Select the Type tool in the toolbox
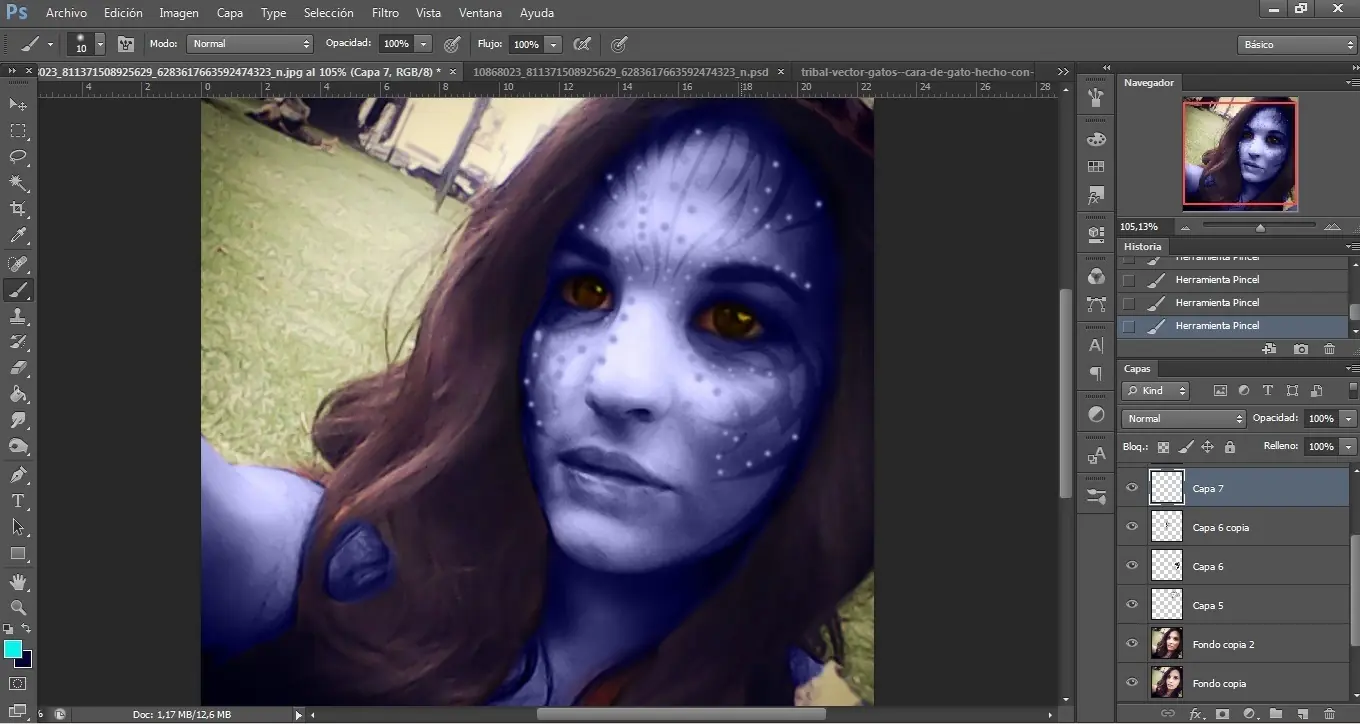1360x724 pixels. (x=18, y=500)
